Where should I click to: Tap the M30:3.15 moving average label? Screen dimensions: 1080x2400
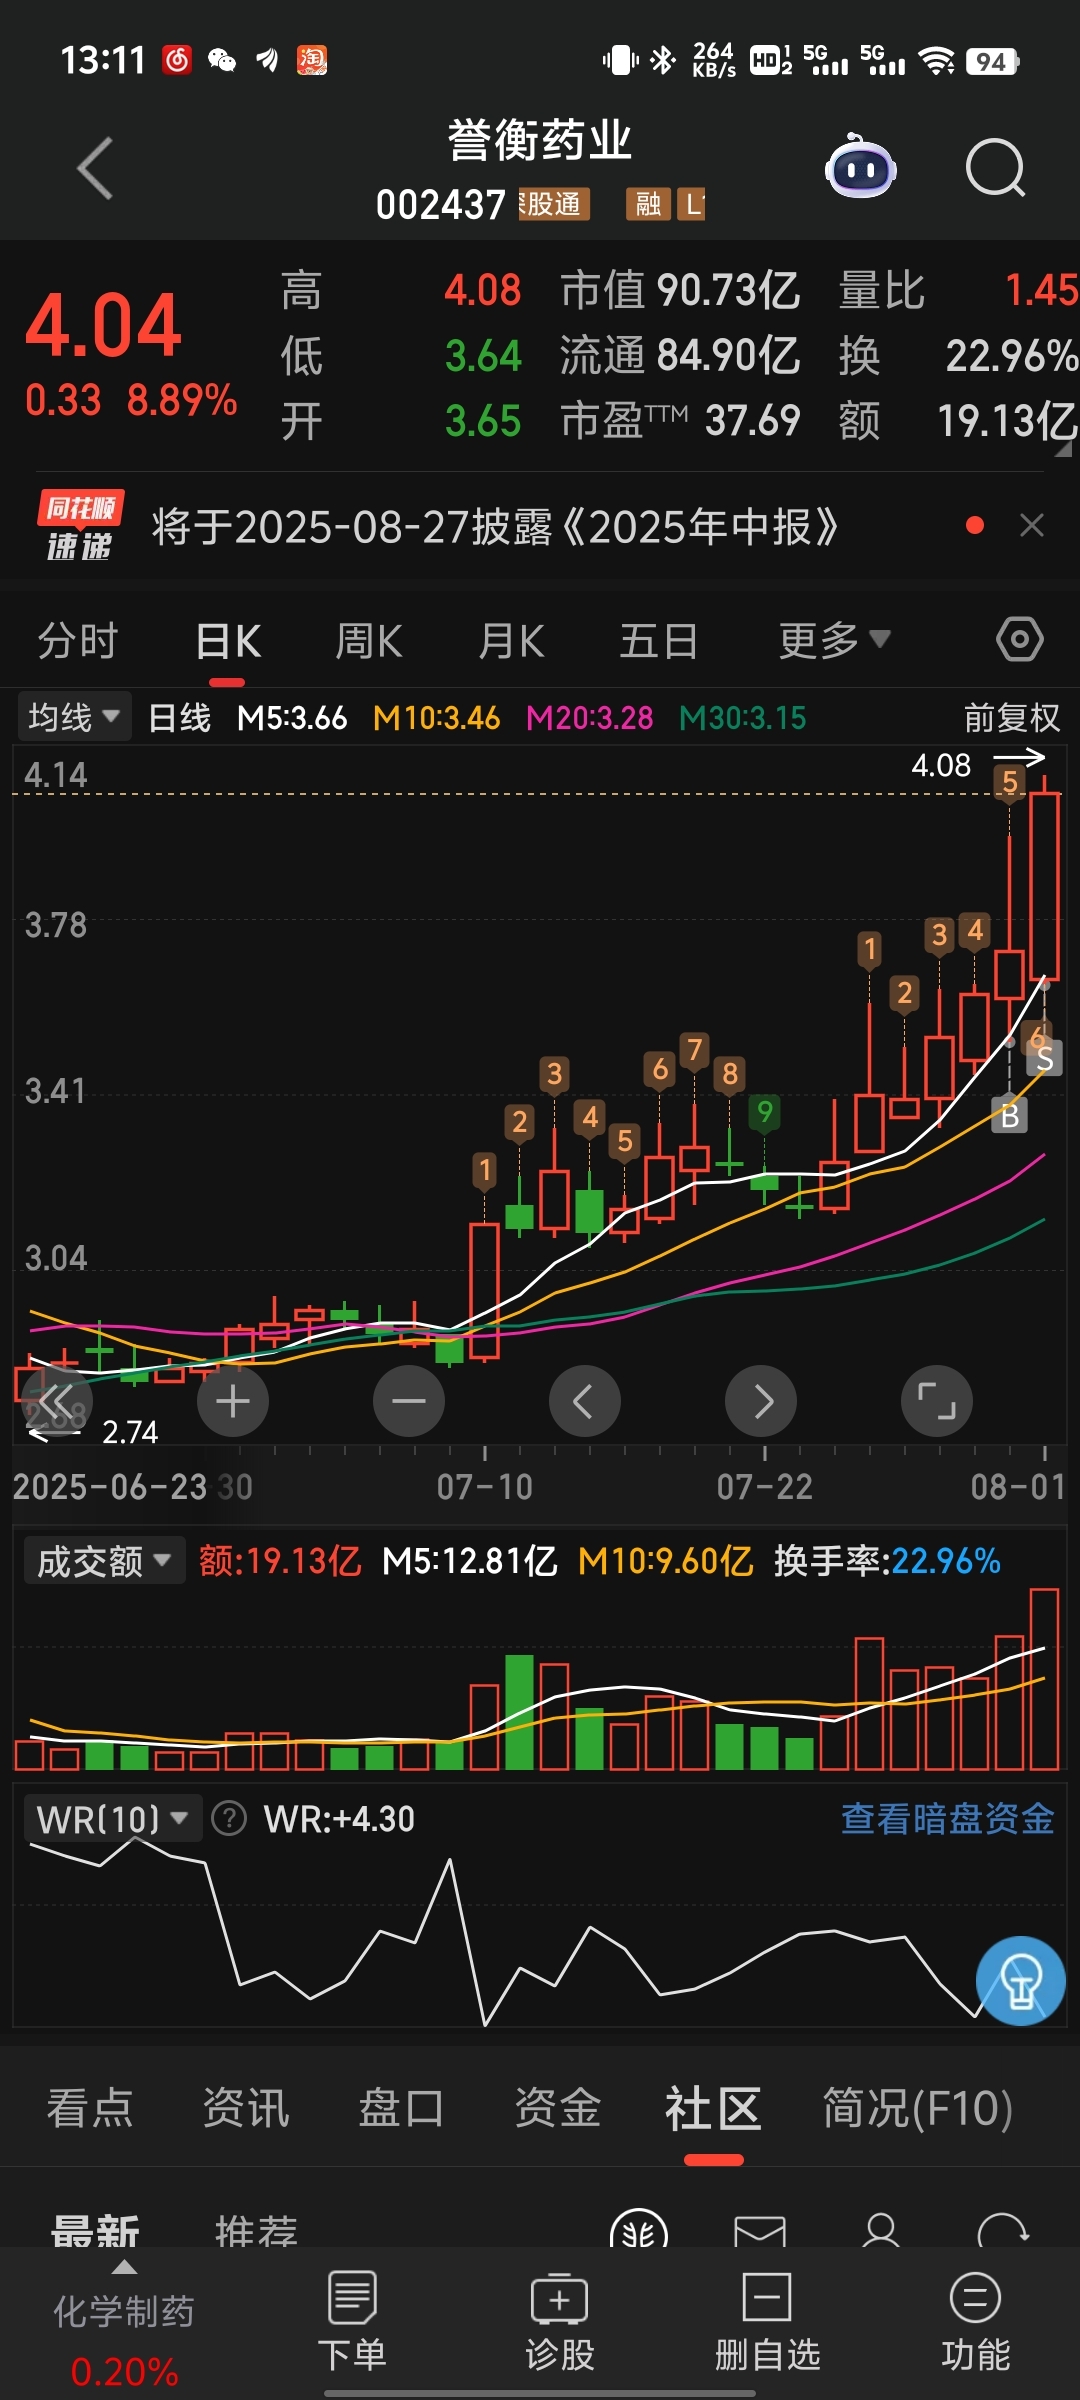[742, 717]
